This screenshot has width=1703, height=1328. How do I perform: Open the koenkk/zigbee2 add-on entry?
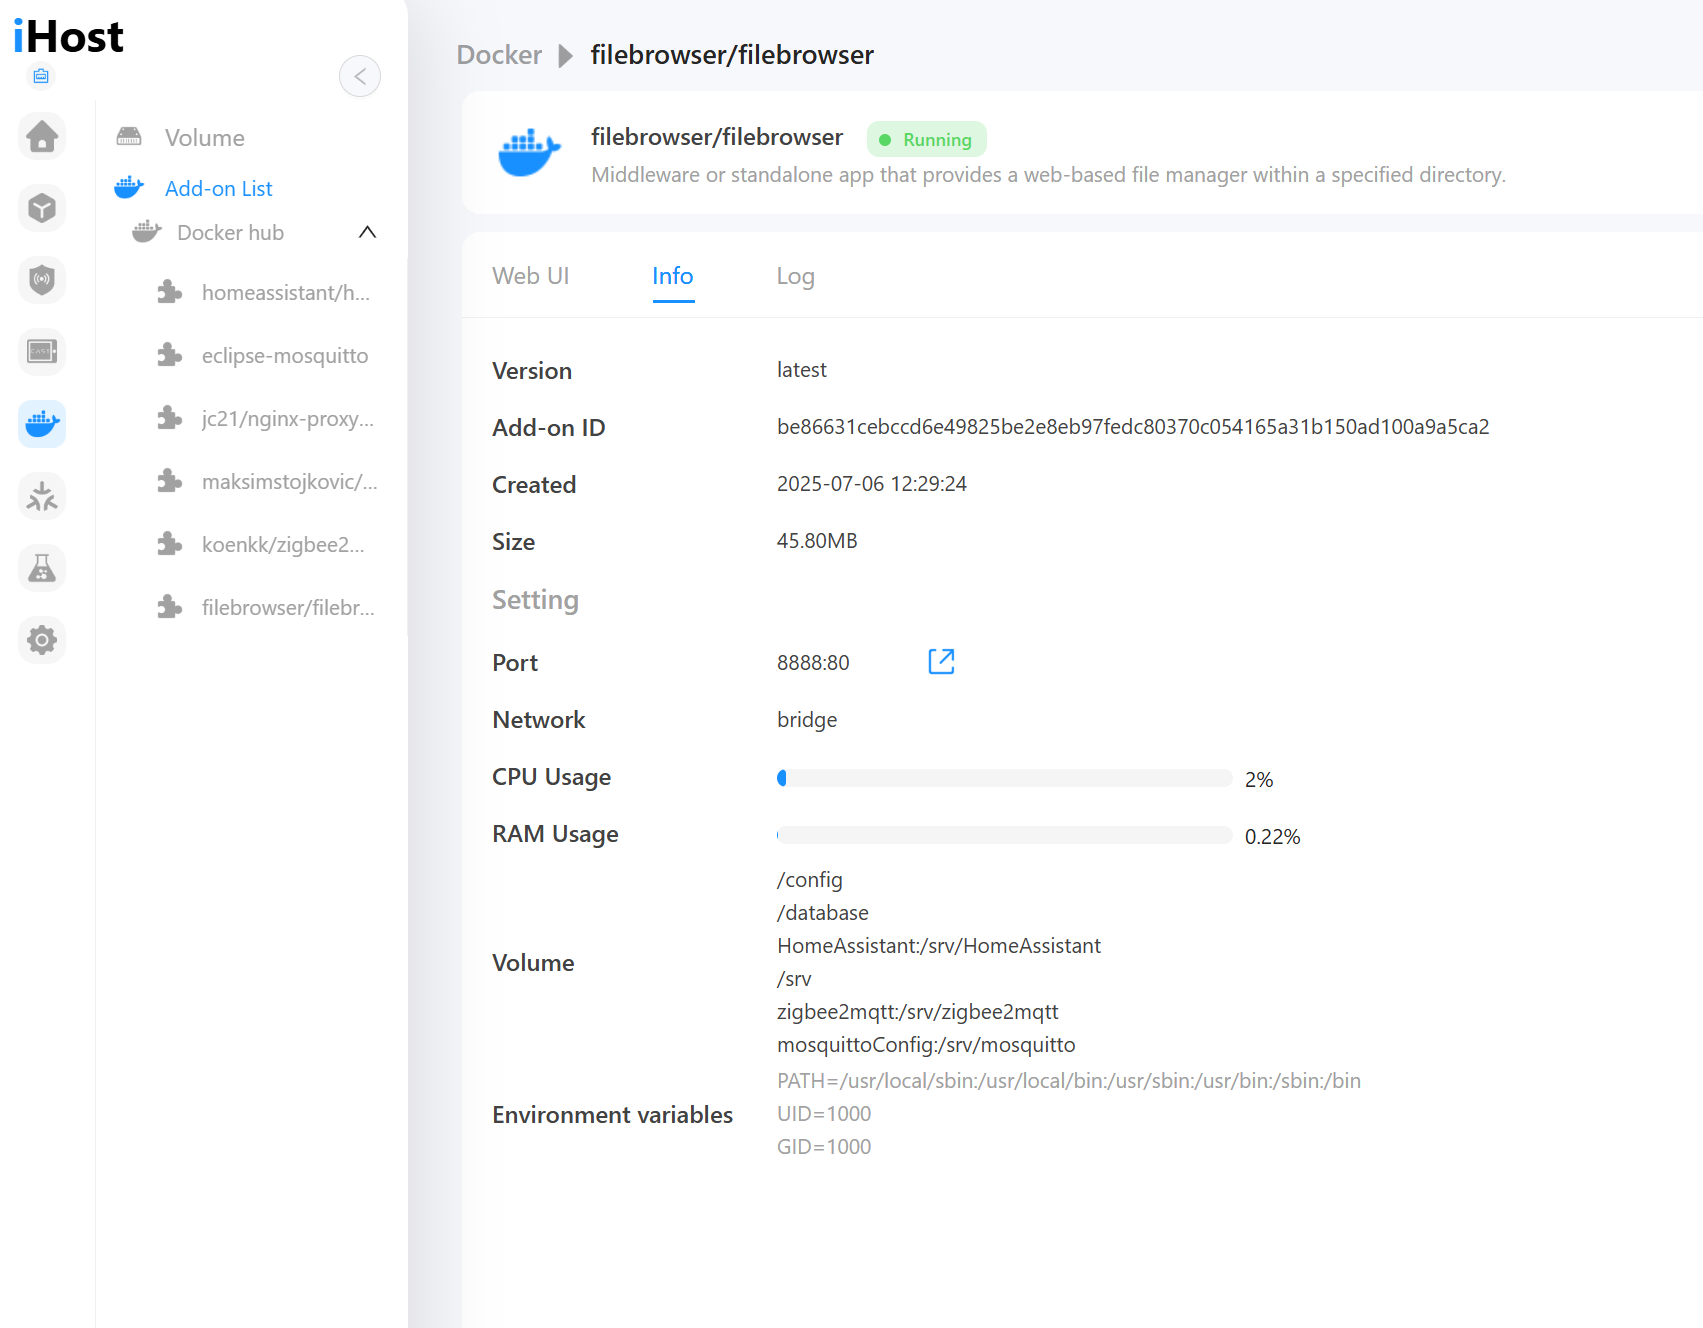(283, 545)
